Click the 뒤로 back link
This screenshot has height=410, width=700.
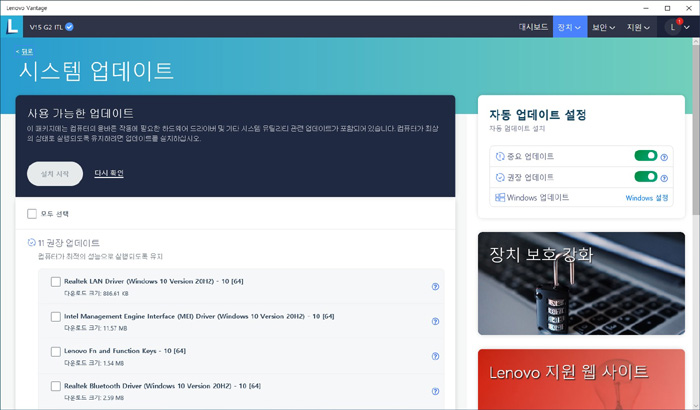coord(25,52)
